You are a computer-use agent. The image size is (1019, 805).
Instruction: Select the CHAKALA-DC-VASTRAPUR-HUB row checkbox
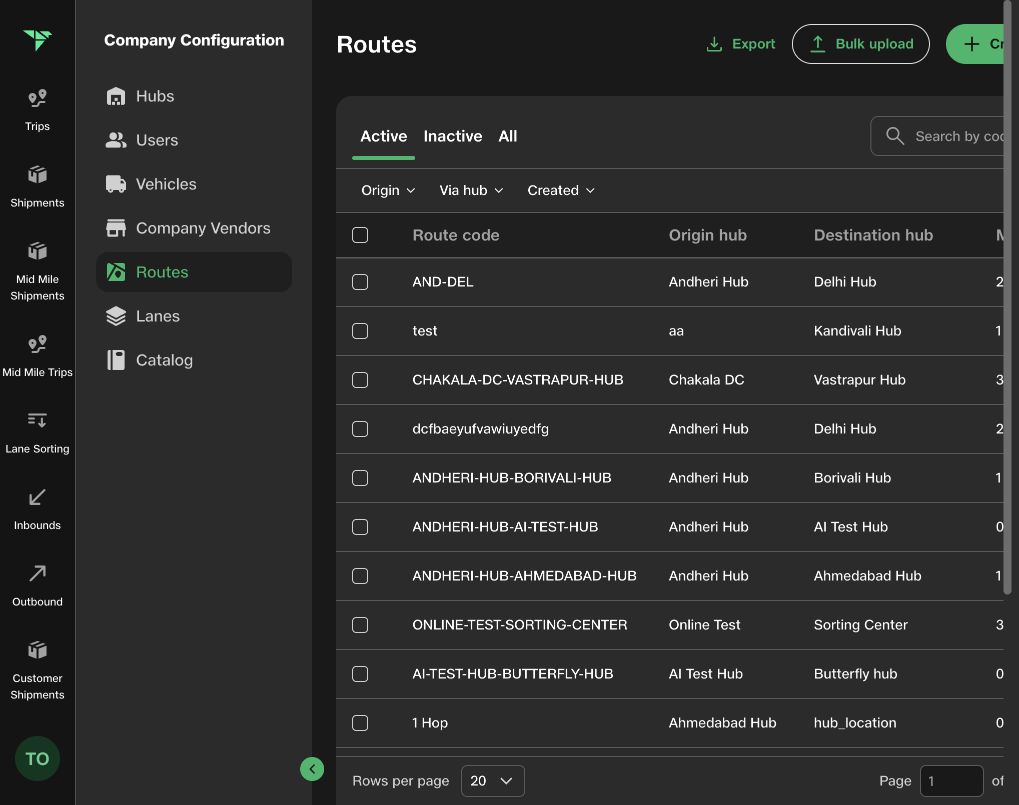(360, 380)
